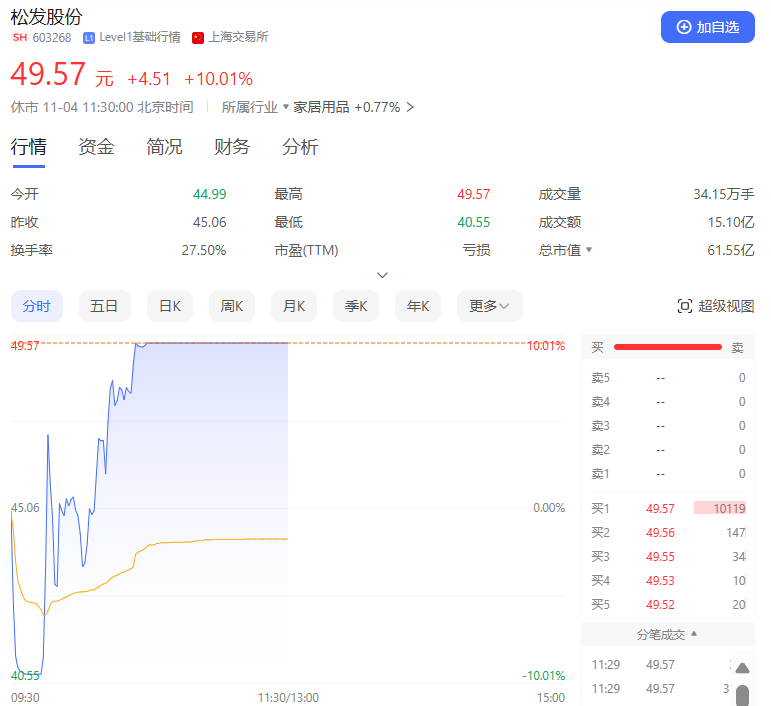771x706 pixels.
Task: Open 超级视图 super view icon
Action: pos(685,306)
